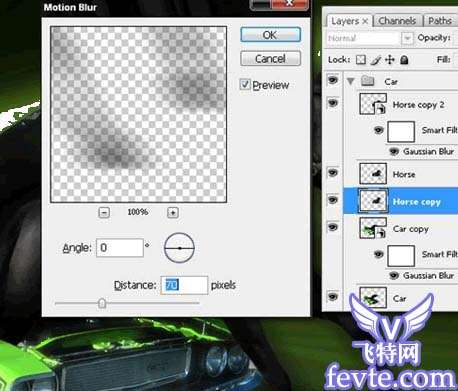Collapse the Car group triangle
The image size is (458, 391).
coord(350,81)
